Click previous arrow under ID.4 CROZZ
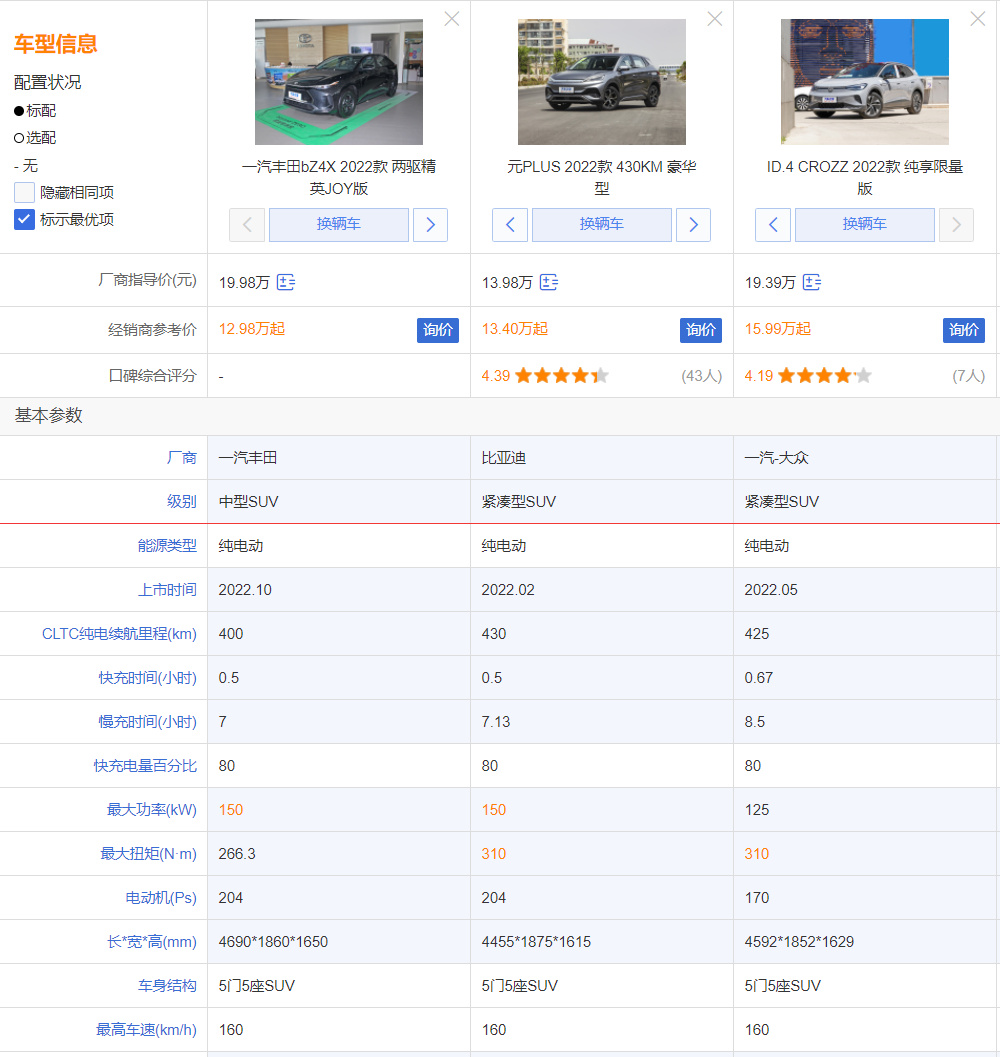 pos(773,224)
